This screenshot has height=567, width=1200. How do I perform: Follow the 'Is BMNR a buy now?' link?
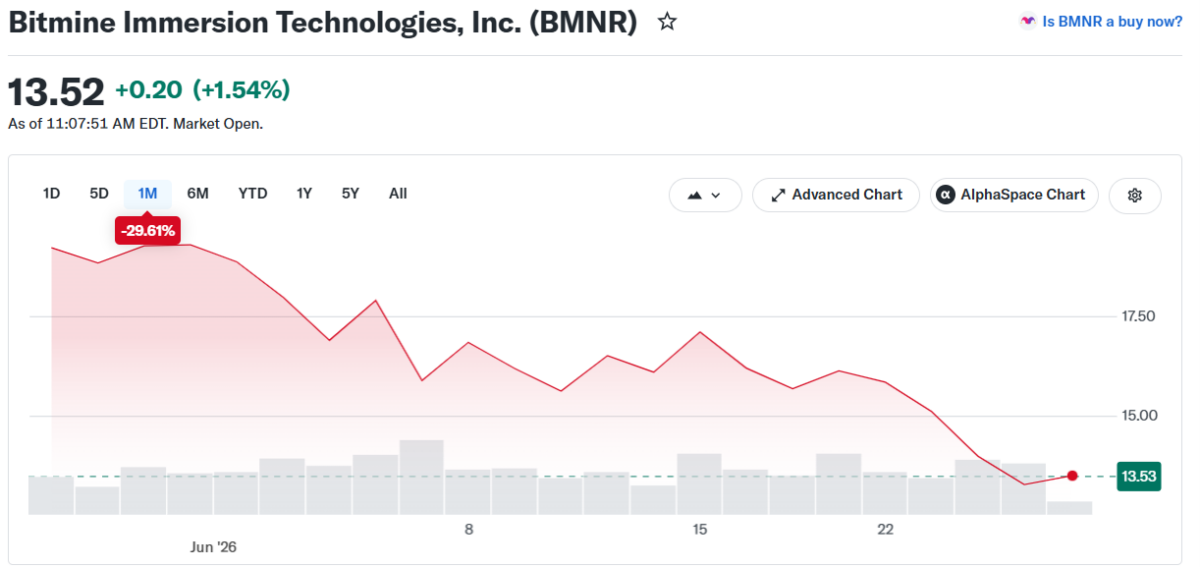[1112, 21]
